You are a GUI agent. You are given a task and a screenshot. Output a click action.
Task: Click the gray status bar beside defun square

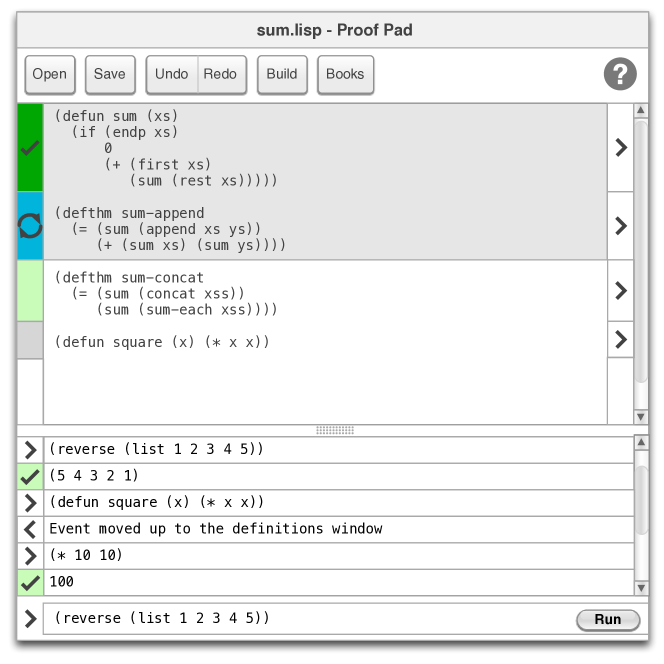pyautogui.click(x=30, y=340)
